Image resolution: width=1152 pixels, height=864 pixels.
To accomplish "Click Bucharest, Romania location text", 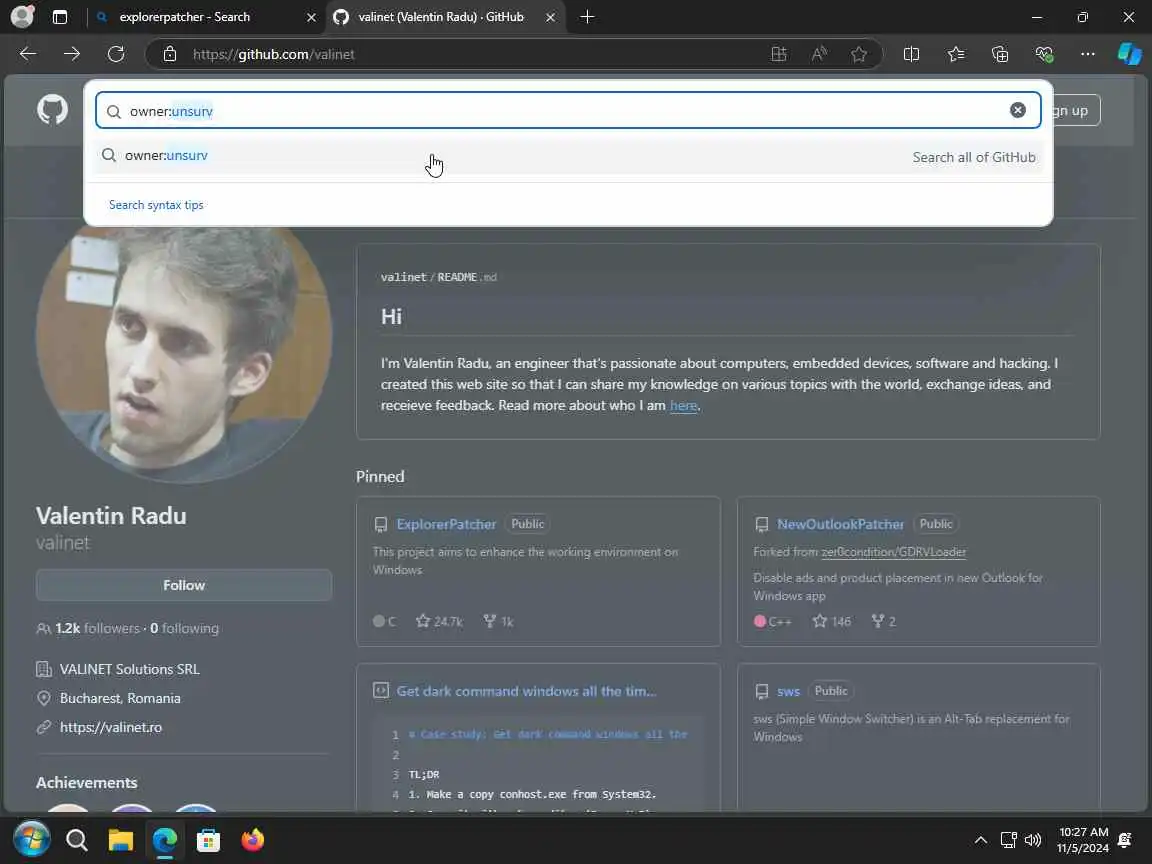I will click(x=120, y=699).
